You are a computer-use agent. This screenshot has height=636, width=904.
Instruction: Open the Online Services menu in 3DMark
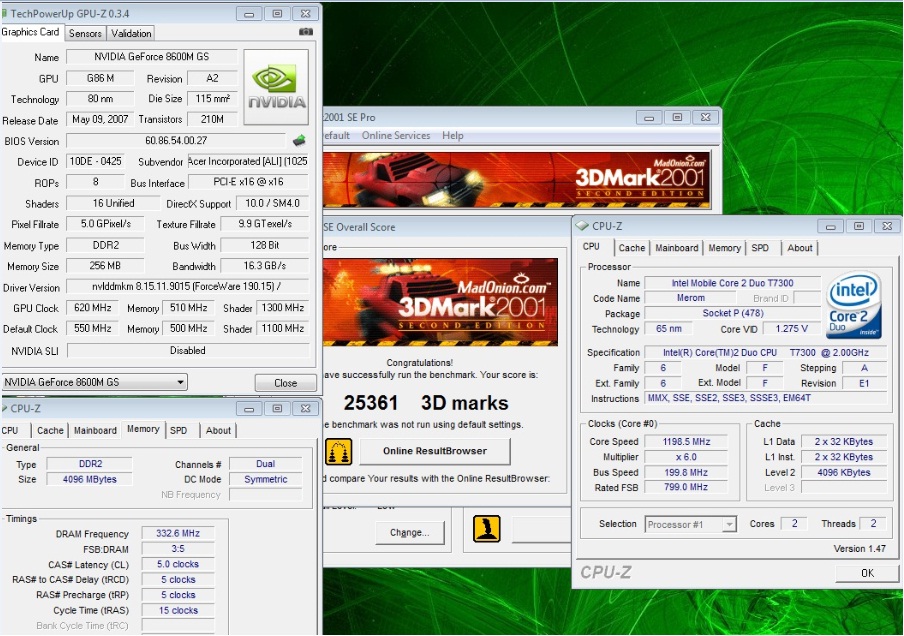coord(396,136)
